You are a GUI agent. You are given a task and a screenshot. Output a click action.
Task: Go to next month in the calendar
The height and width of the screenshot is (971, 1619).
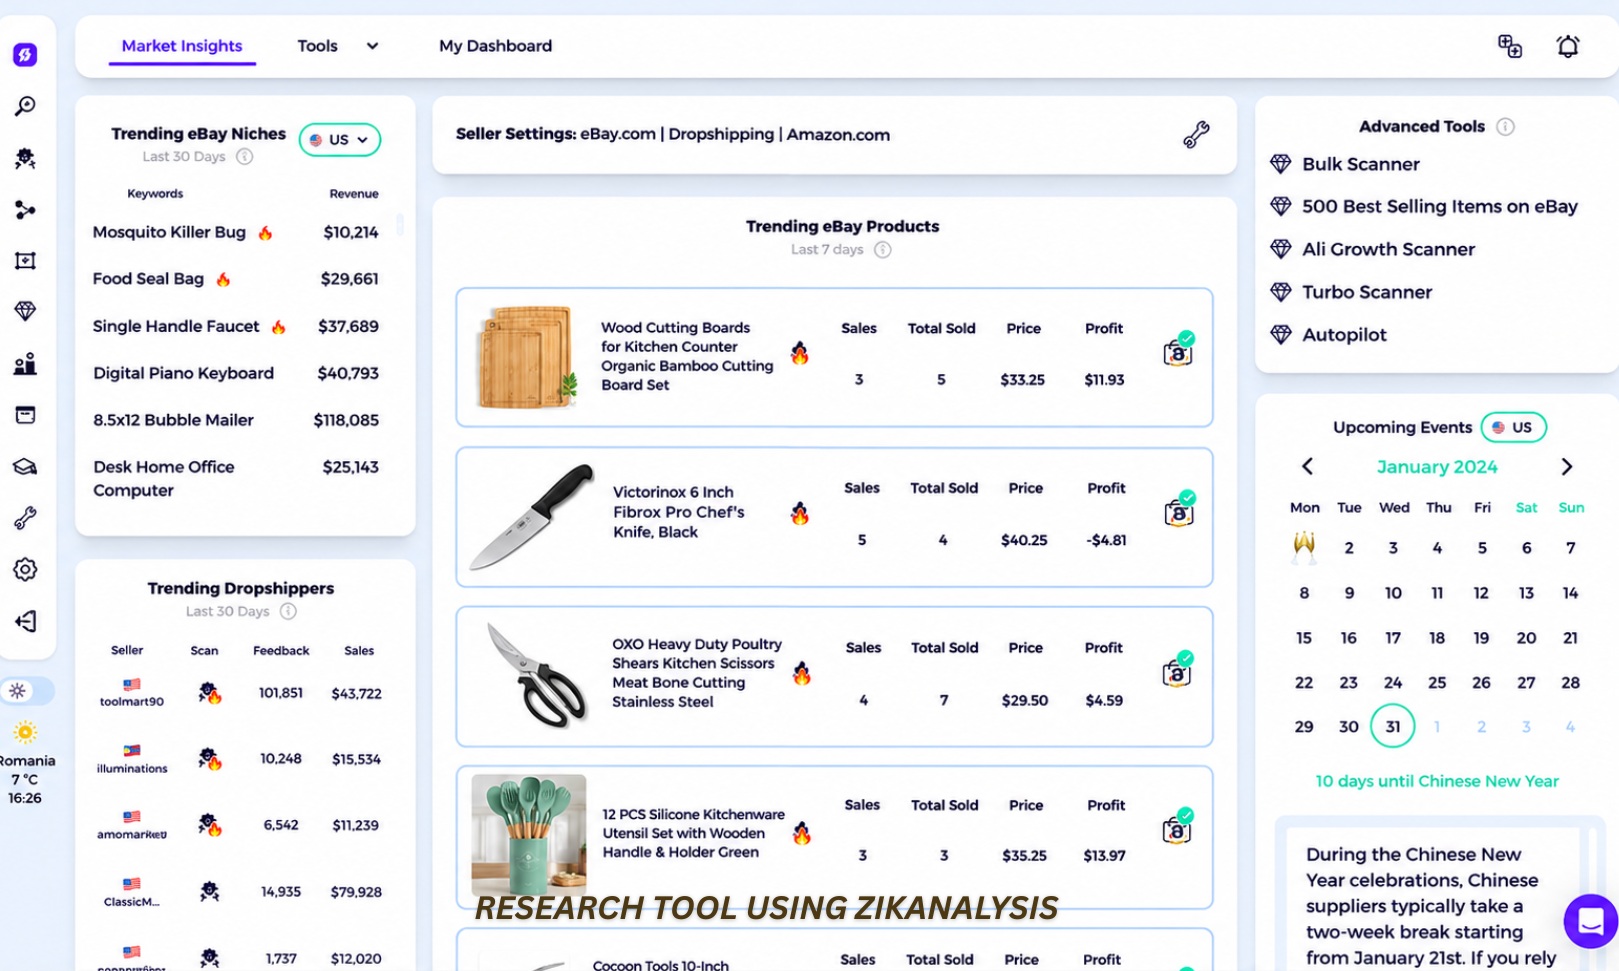(x=1567, y=467)
